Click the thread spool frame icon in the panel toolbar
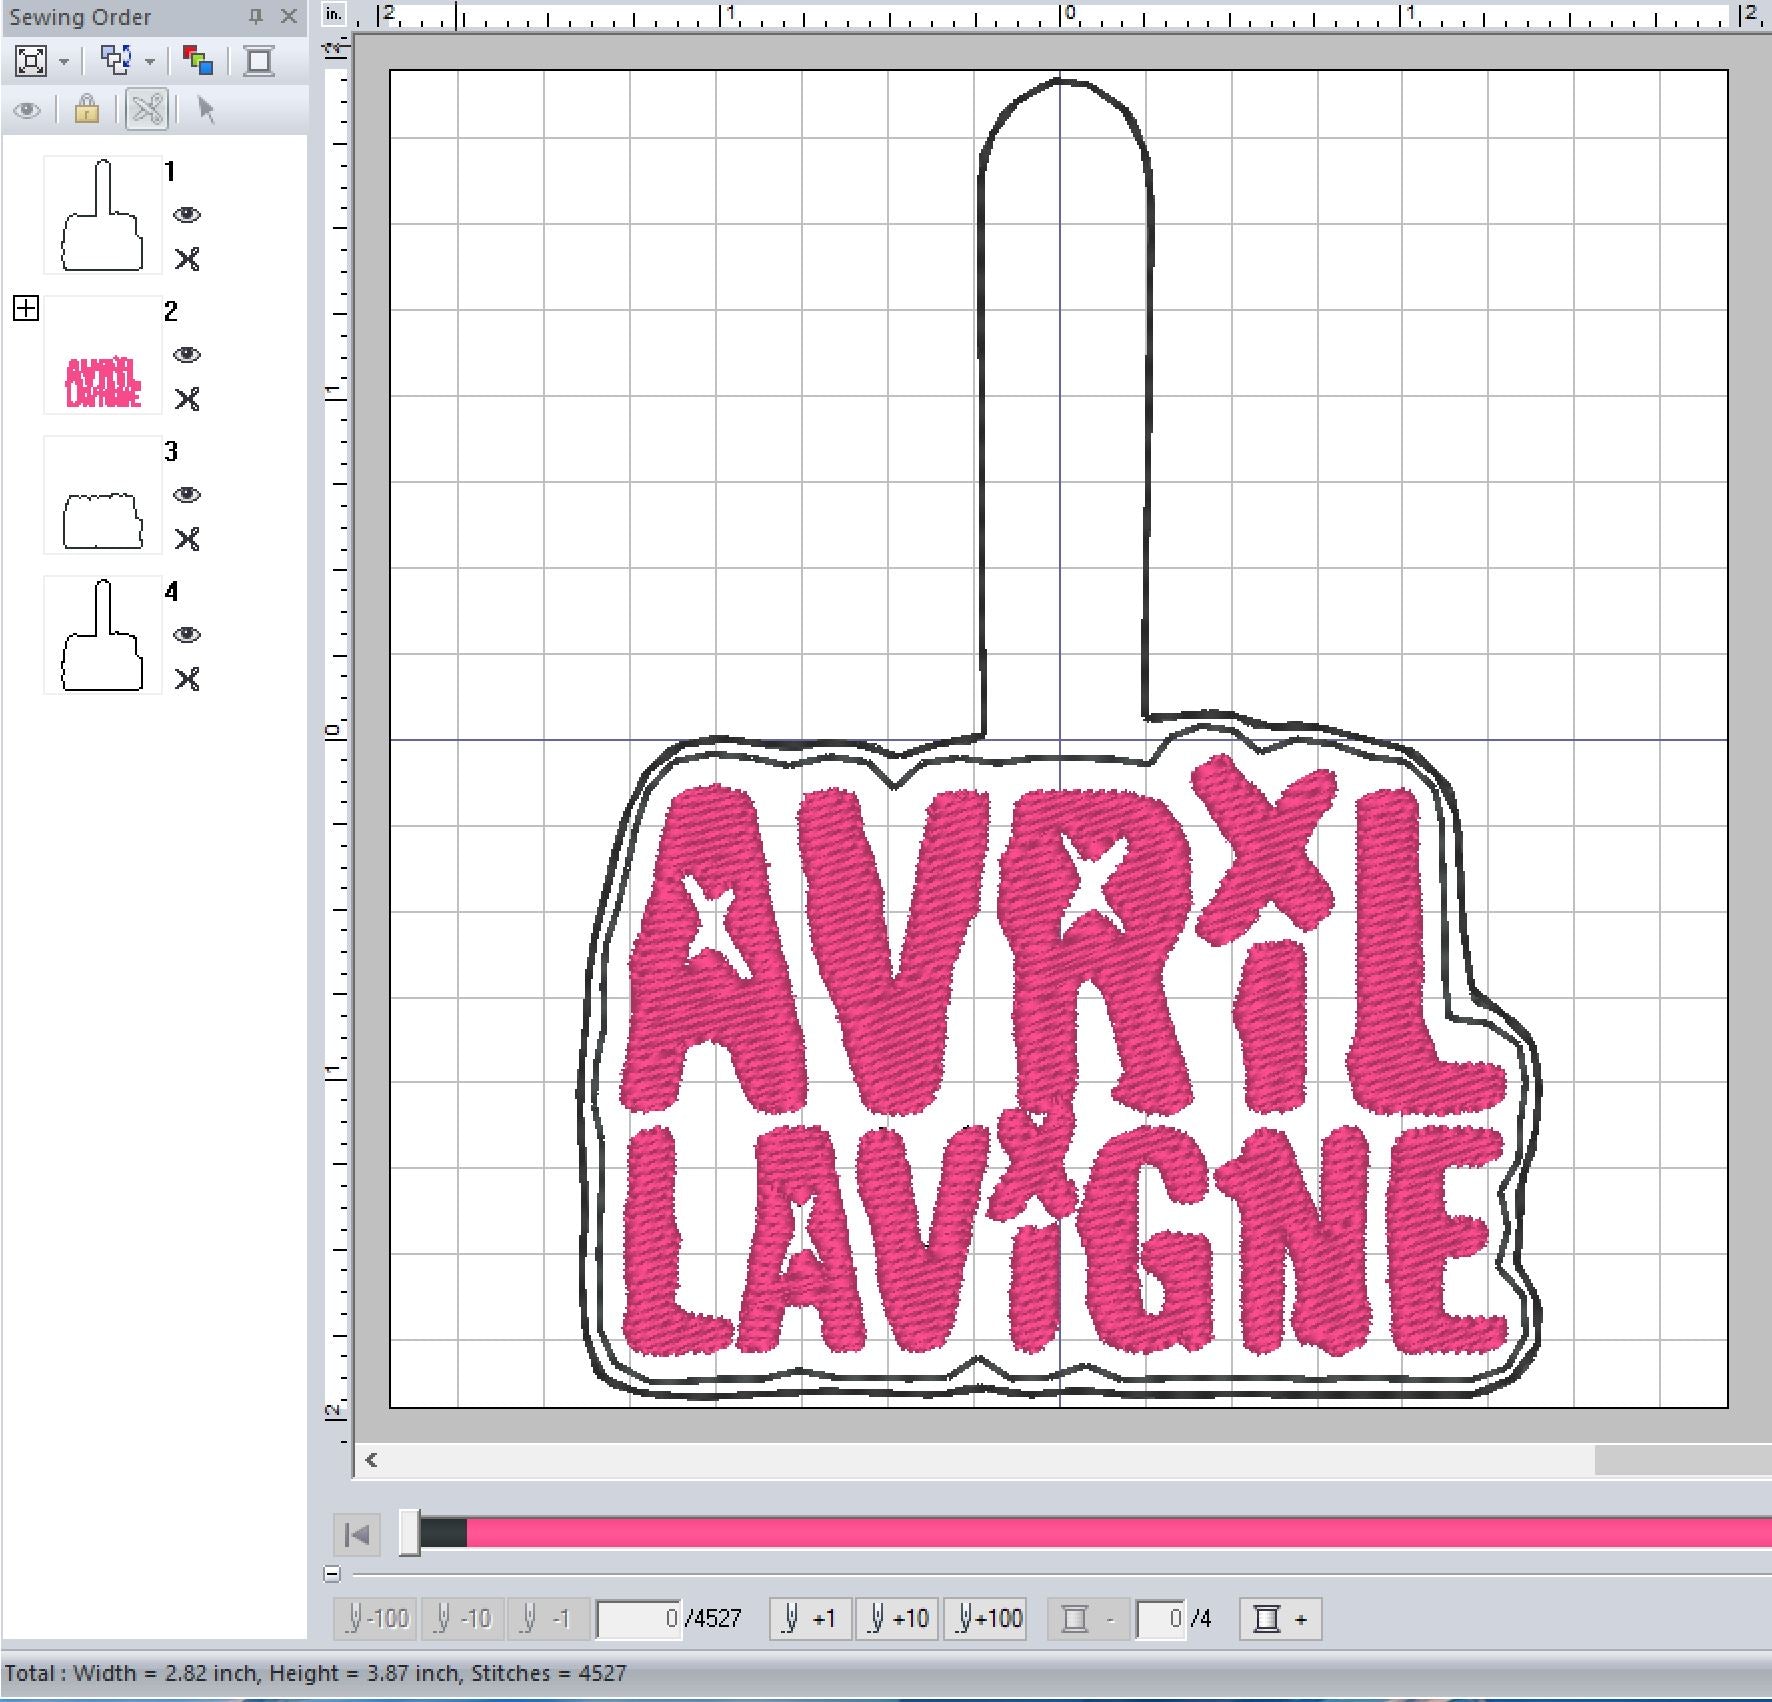This screenshot has height=1702, width=1772. (259, 61)
